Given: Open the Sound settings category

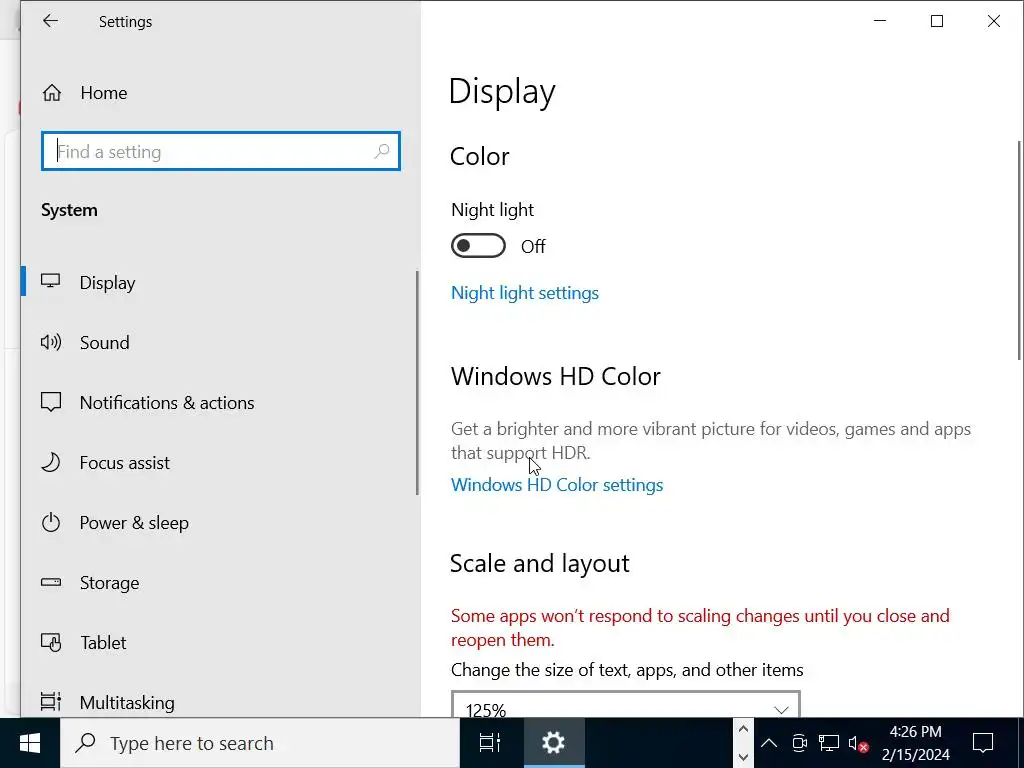Looking at the screenshot, I should pos(221,342).
